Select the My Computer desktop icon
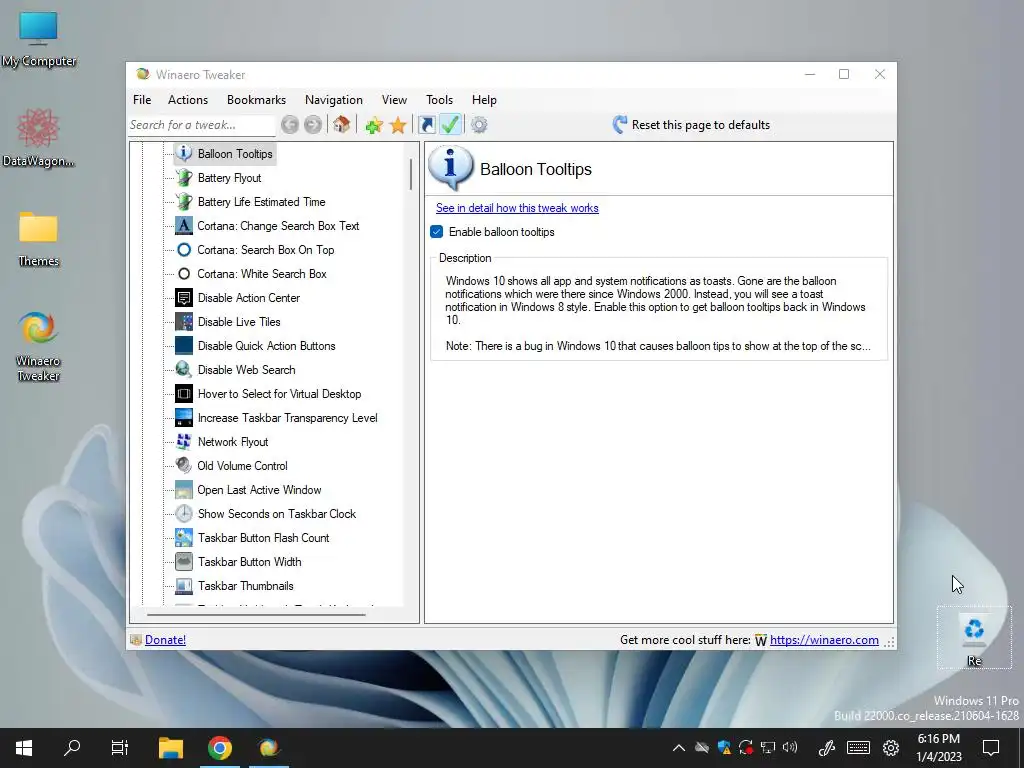This screenshot has width=1024, height=768. pos(38,39)
